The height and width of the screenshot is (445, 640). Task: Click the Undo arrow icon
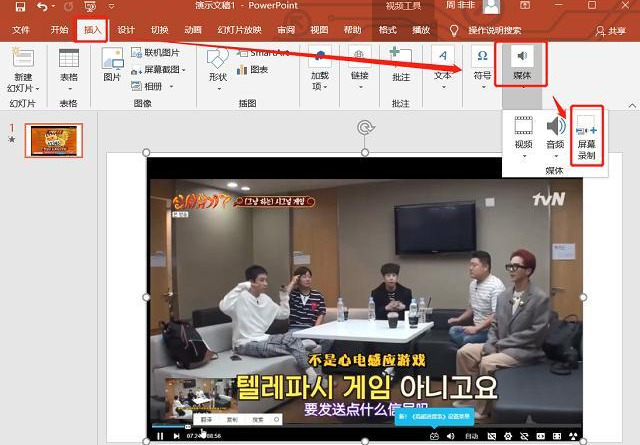click(42, 6)
